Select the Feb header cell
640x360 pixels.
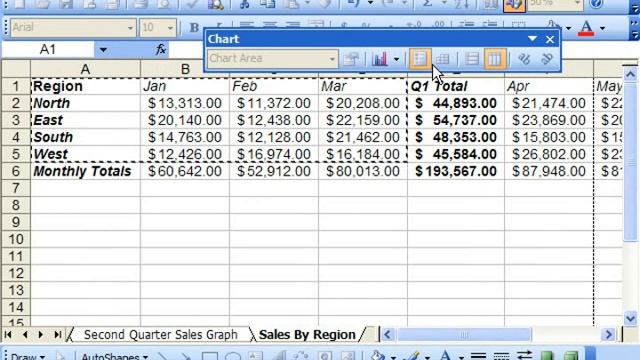pos(274,86)
